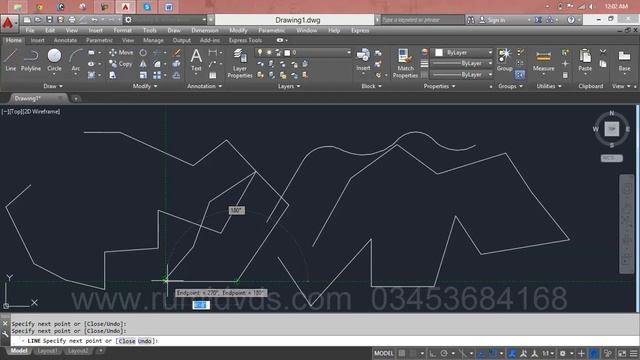Click Save in quick access toolbar
The height and width of the screenshot is (360, 640).
[x=49, y=20]
